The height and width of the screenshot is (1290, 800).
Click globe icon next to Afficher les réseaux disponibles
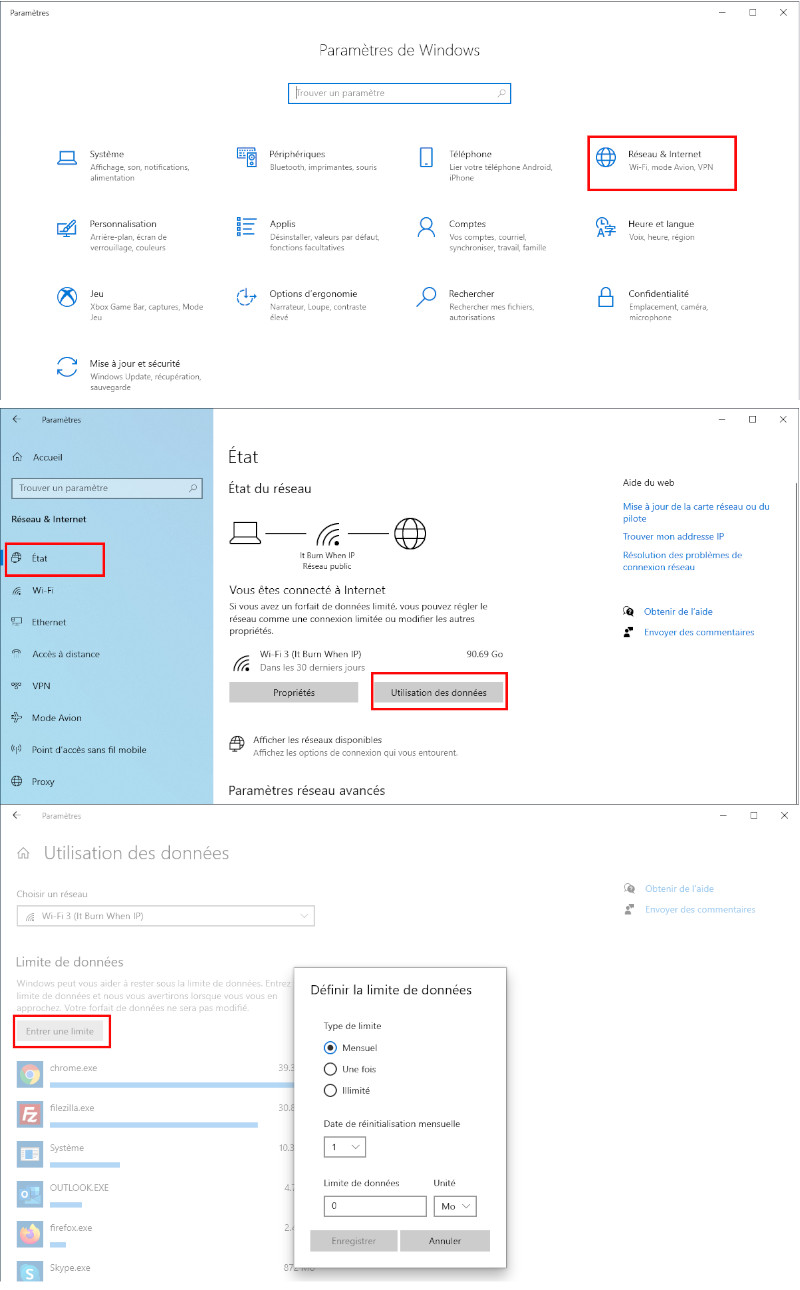coord(237,744)
